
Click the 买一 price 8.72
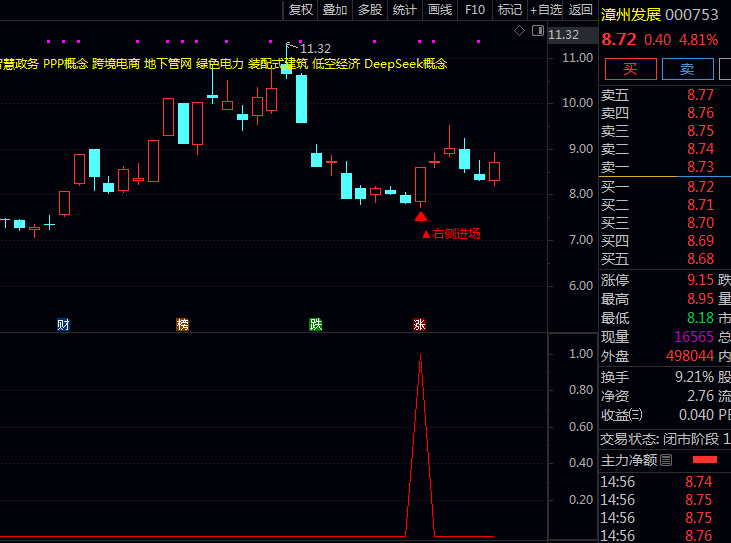click(700, 187)
